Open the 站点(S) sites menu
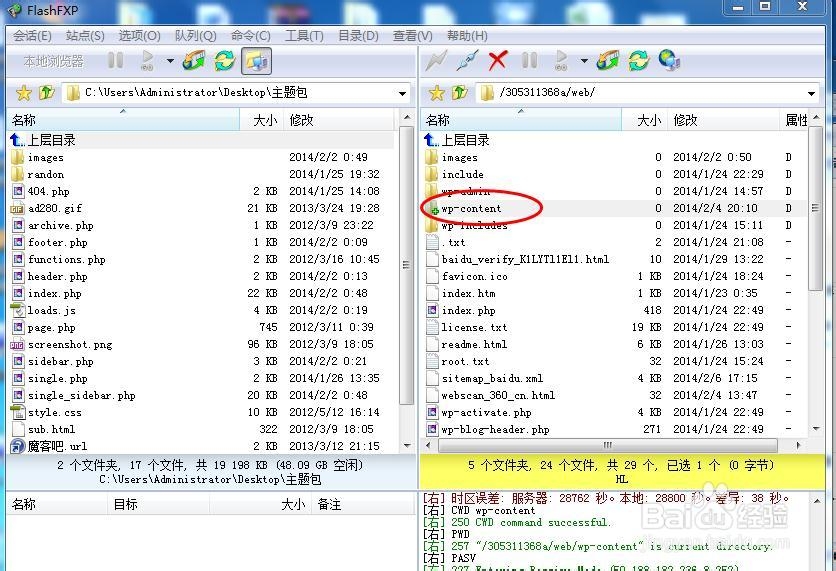The width and height of the screenshot is (836, 571). (85, 36)
